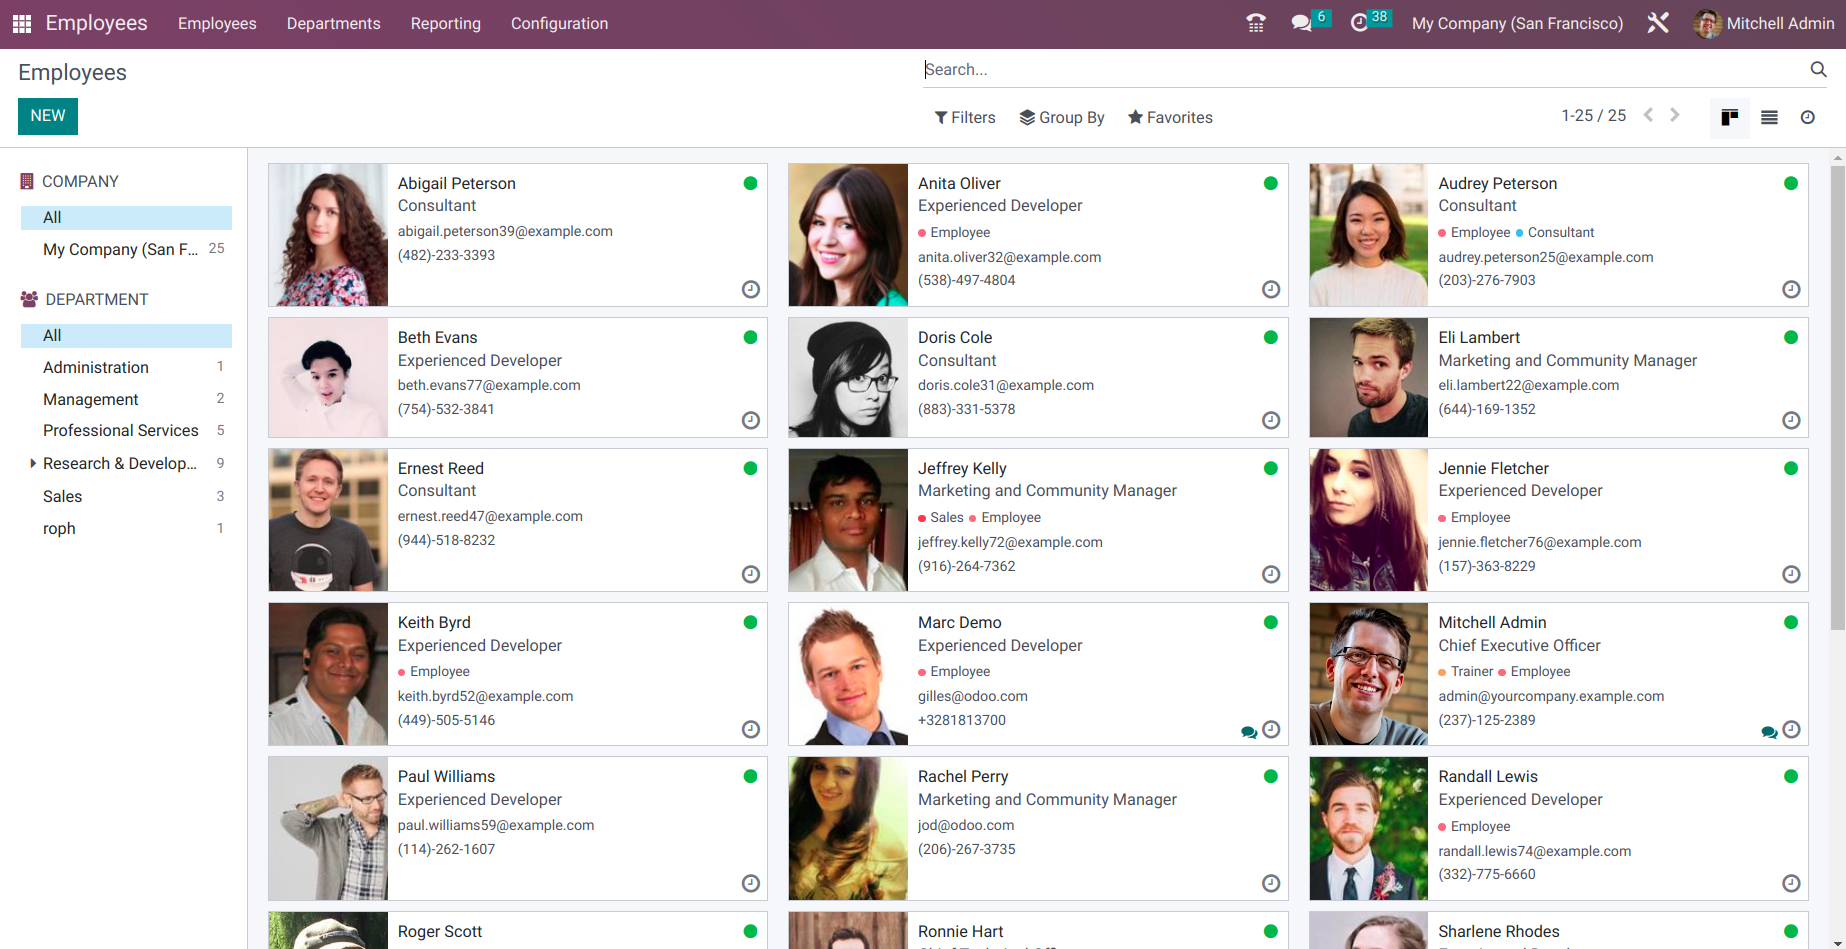Screen dimensions: 1846x949
Task: Open activity clock on Rachel Perry card
Action: [x=1271, y=883]
